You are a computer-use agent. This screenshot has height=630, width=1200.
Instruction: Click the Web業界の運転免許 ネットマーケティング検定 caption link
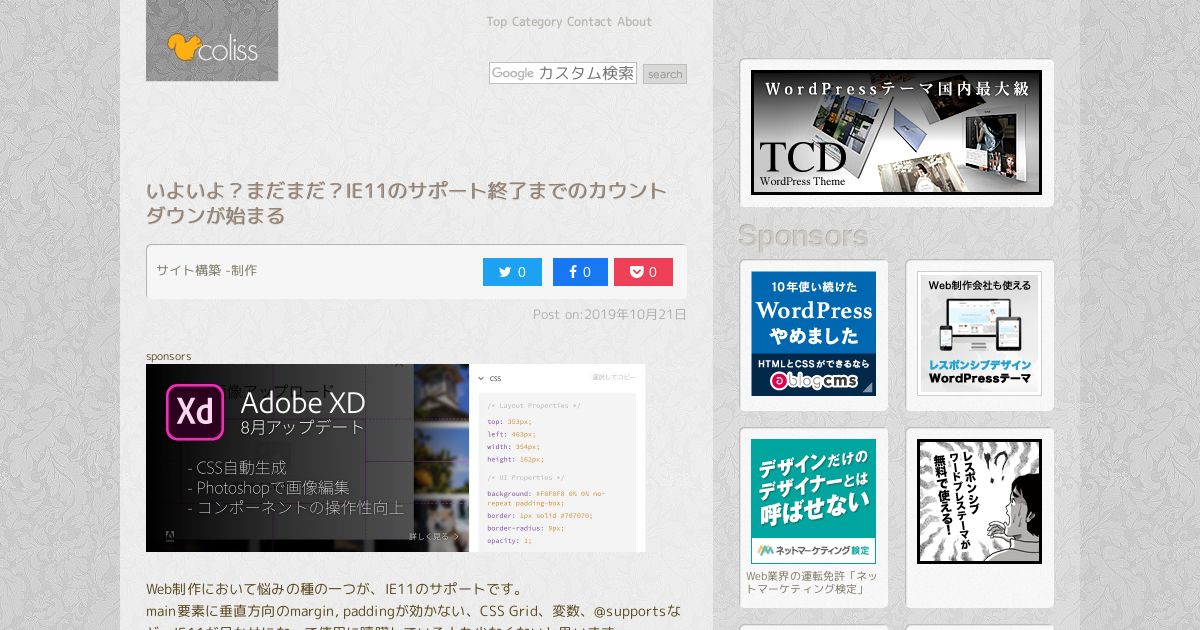[812, 582]
